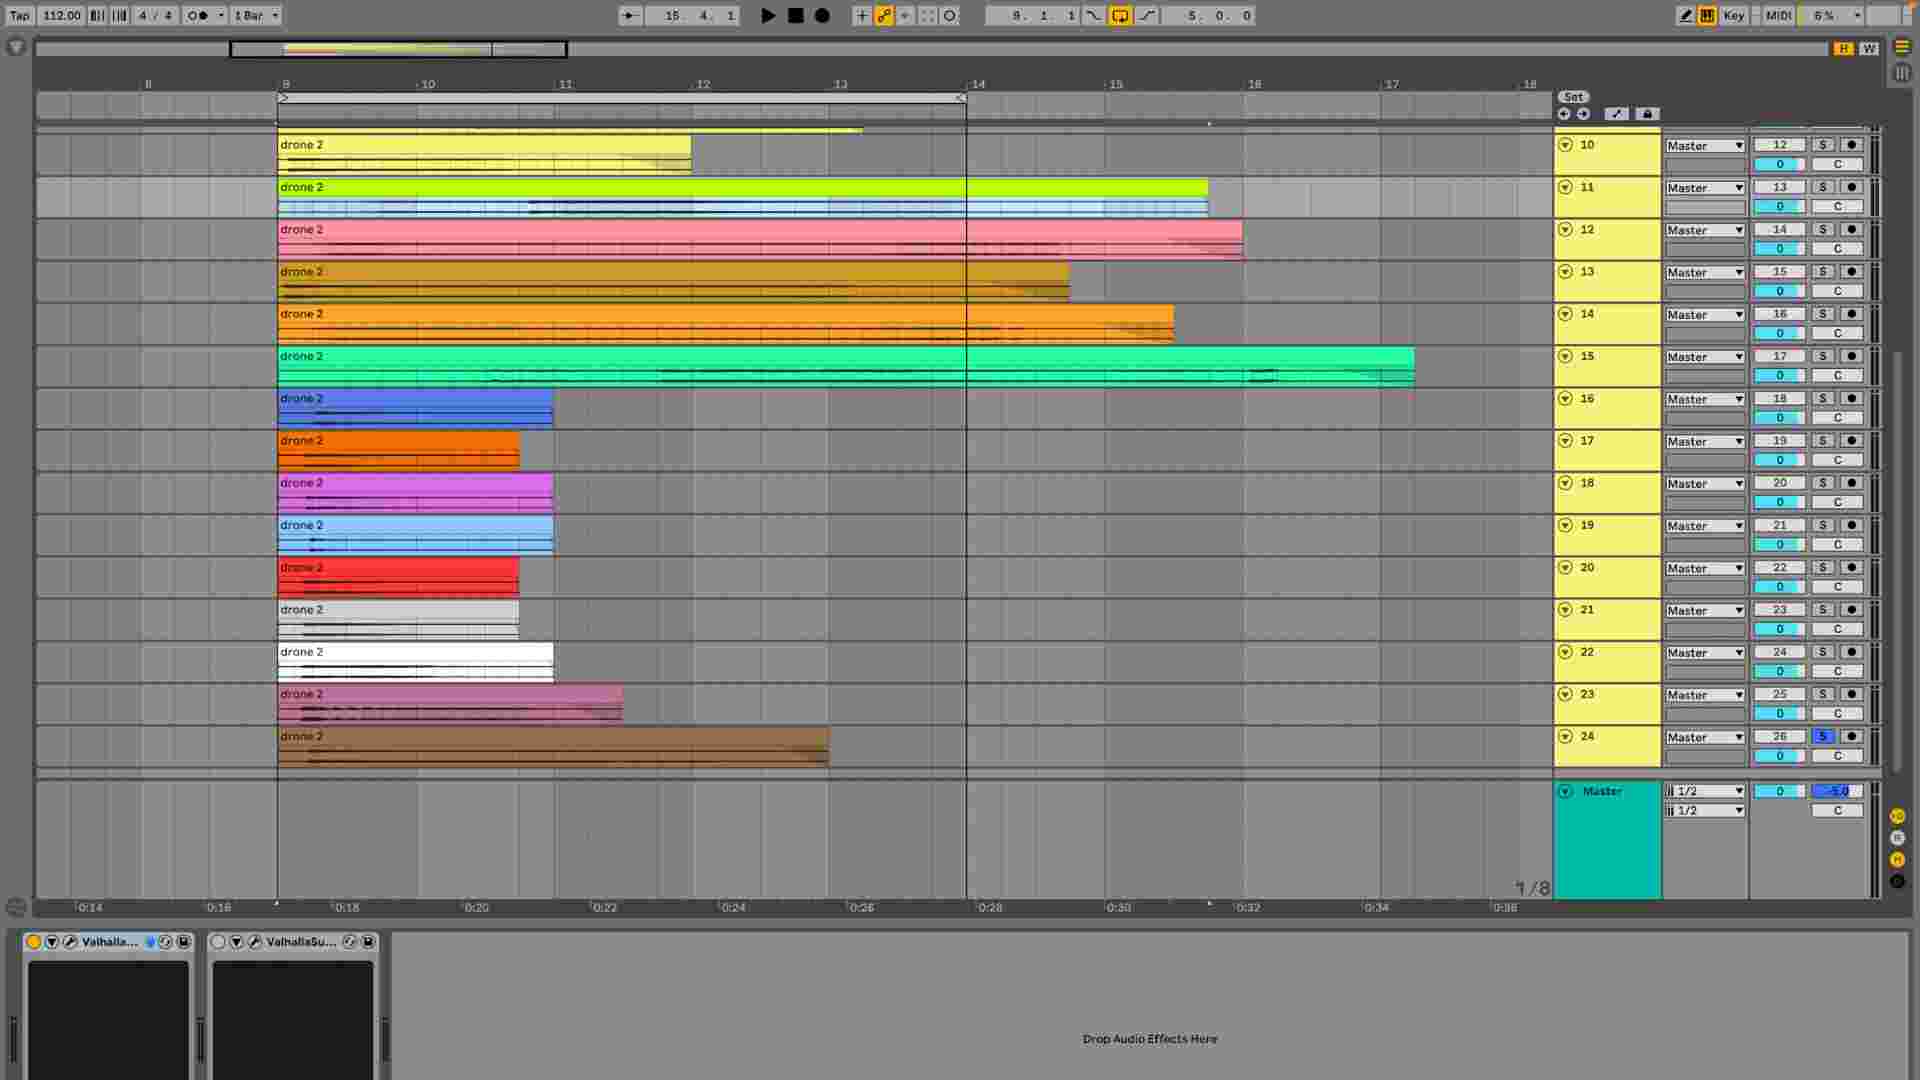Toggle the Loop switch

pyautogui.click(x=1120, y=15)
